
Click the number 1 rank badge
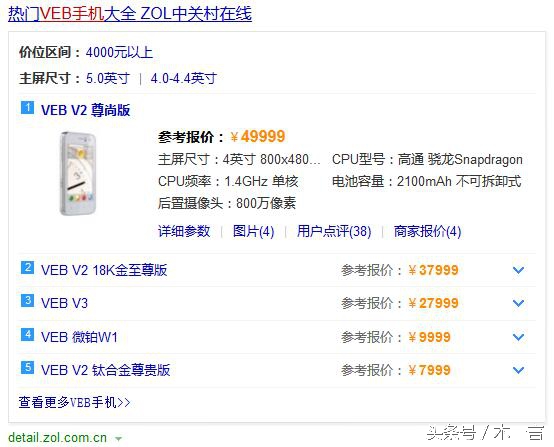pyautogui.click(x=28, y=108)
